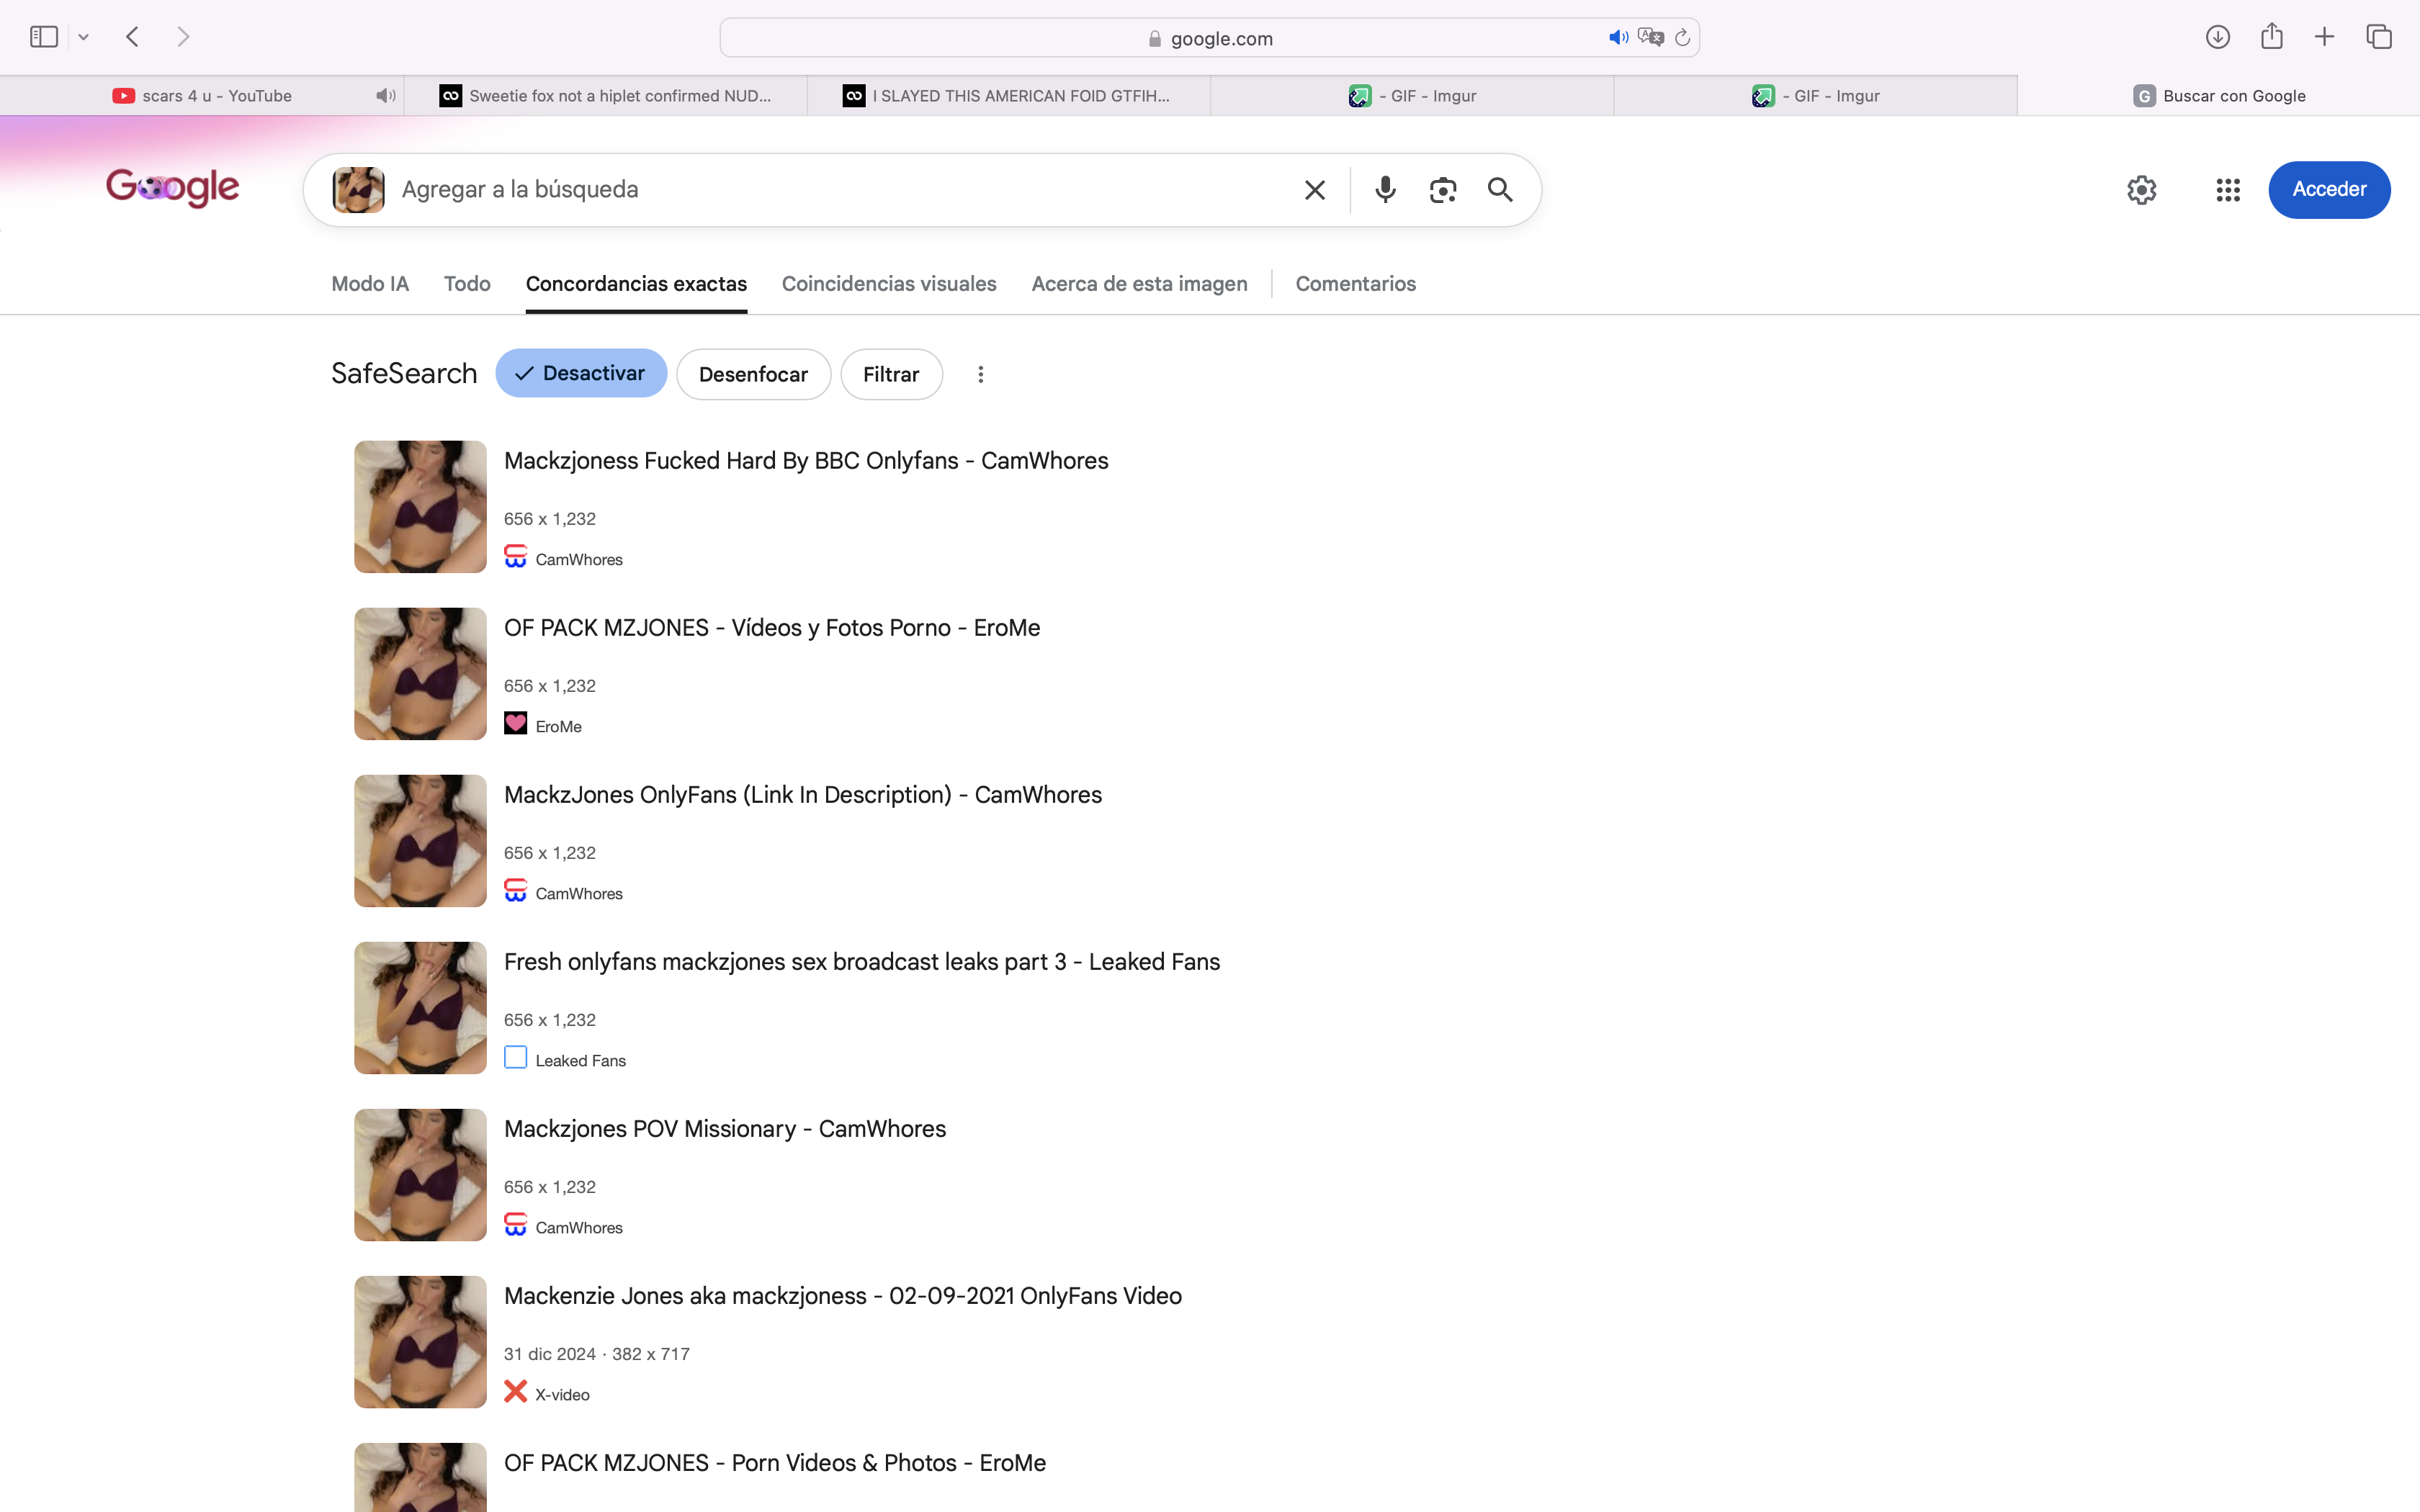Show Safari downloads
Screen dimensions: 2420x1512
coord(2217,37)
